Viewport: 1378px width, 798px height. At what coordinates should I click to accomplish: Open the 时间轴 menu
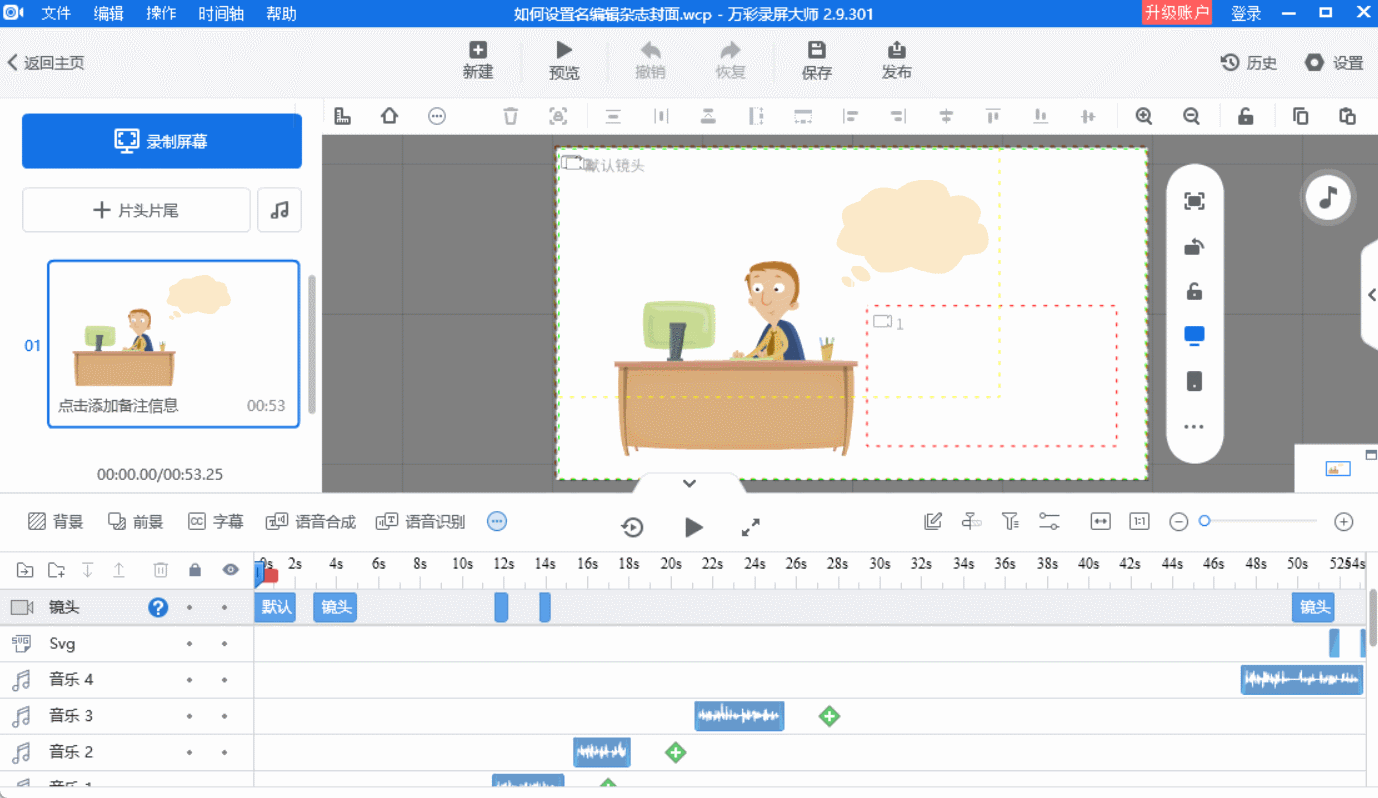click(221, 13)
